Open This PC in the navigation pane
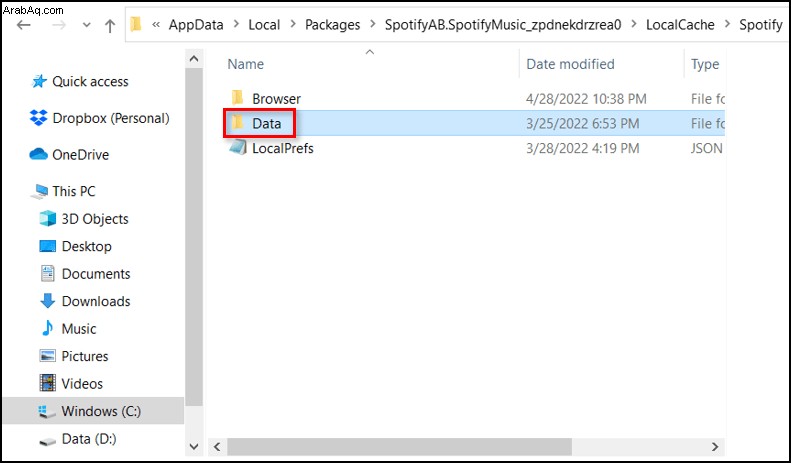The width and height of the screenshot is (791, 463). 74,191
